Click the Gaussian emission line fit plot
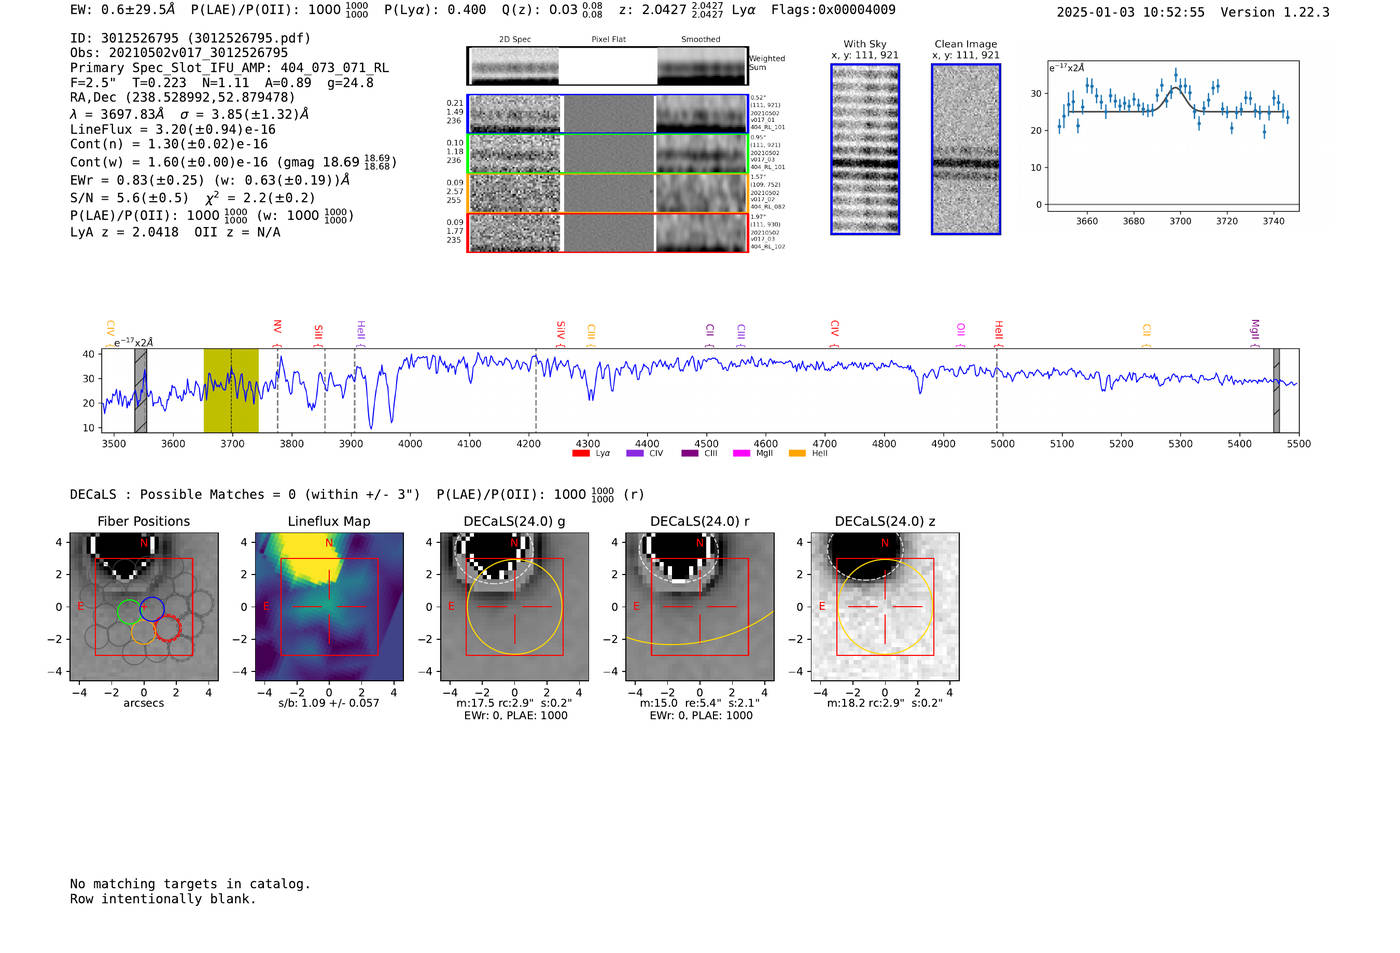Viewport: 1400px width, 953px height. tap(1173, 136)
